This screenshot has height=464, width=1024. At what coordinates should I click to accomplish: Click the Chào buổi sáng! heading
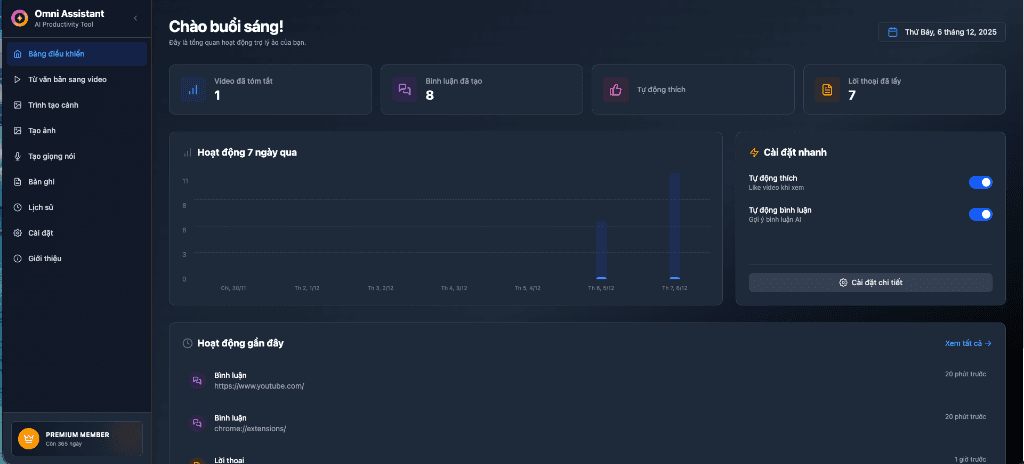pos(226,26)
